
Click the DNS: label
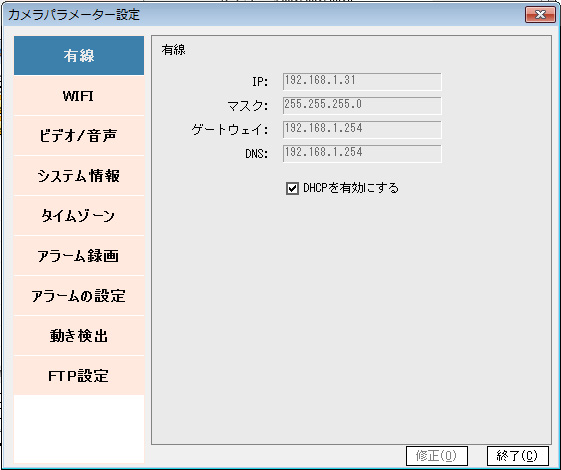[257, 154]
